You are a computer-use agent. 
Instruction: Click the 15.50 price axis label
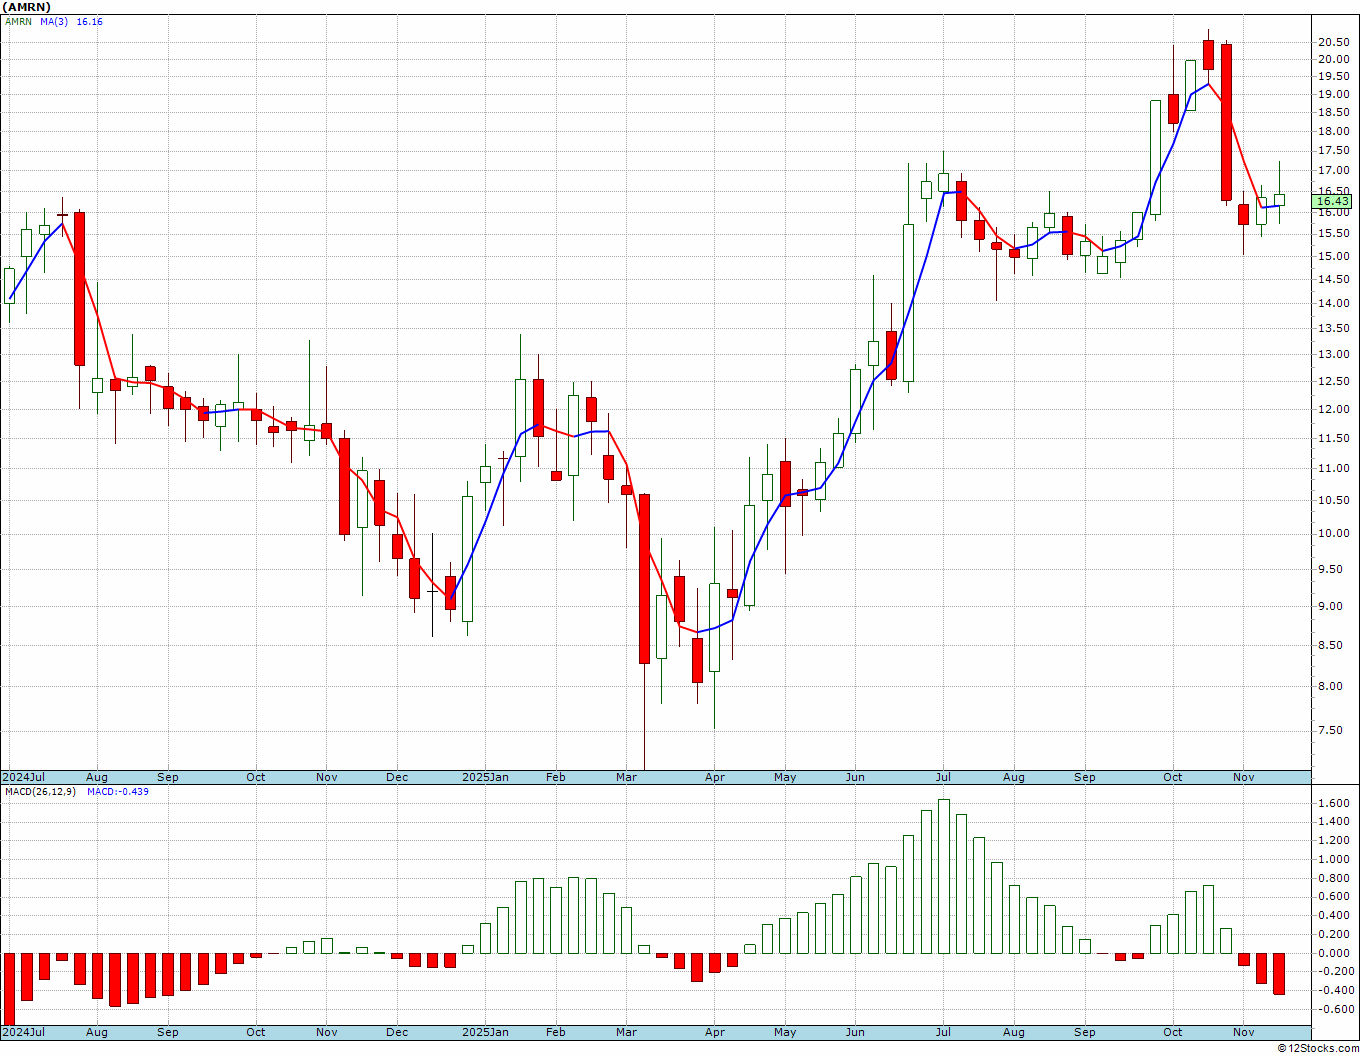pos(1332,234)
